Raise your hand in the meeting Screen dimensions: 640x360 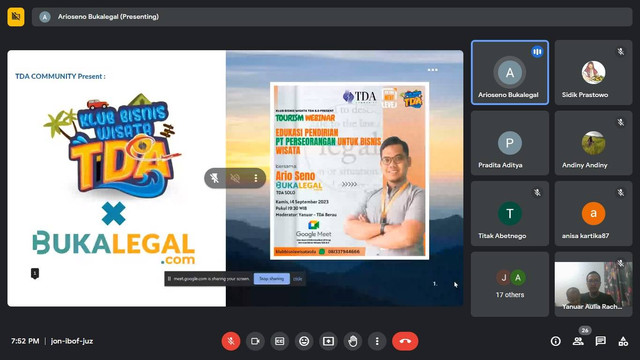pyautogui.click(x=353, y=341)
